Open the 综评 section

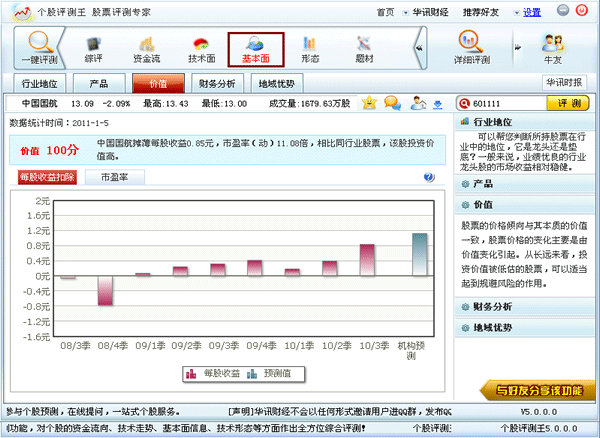93,50
